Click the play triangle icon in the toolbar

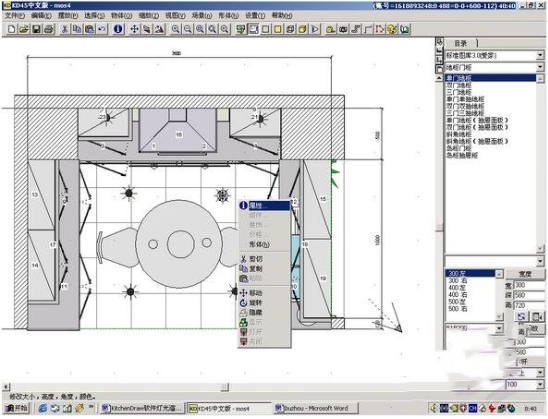coord(315,29)
